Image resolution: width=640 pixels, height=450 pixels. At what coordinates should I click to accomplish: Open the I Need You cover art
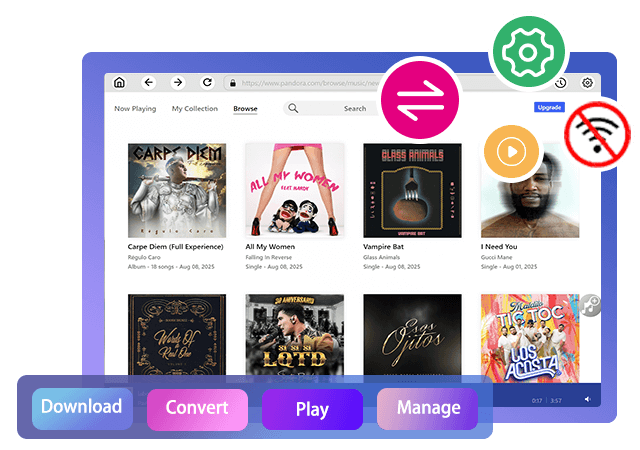[x=530, y=190]
